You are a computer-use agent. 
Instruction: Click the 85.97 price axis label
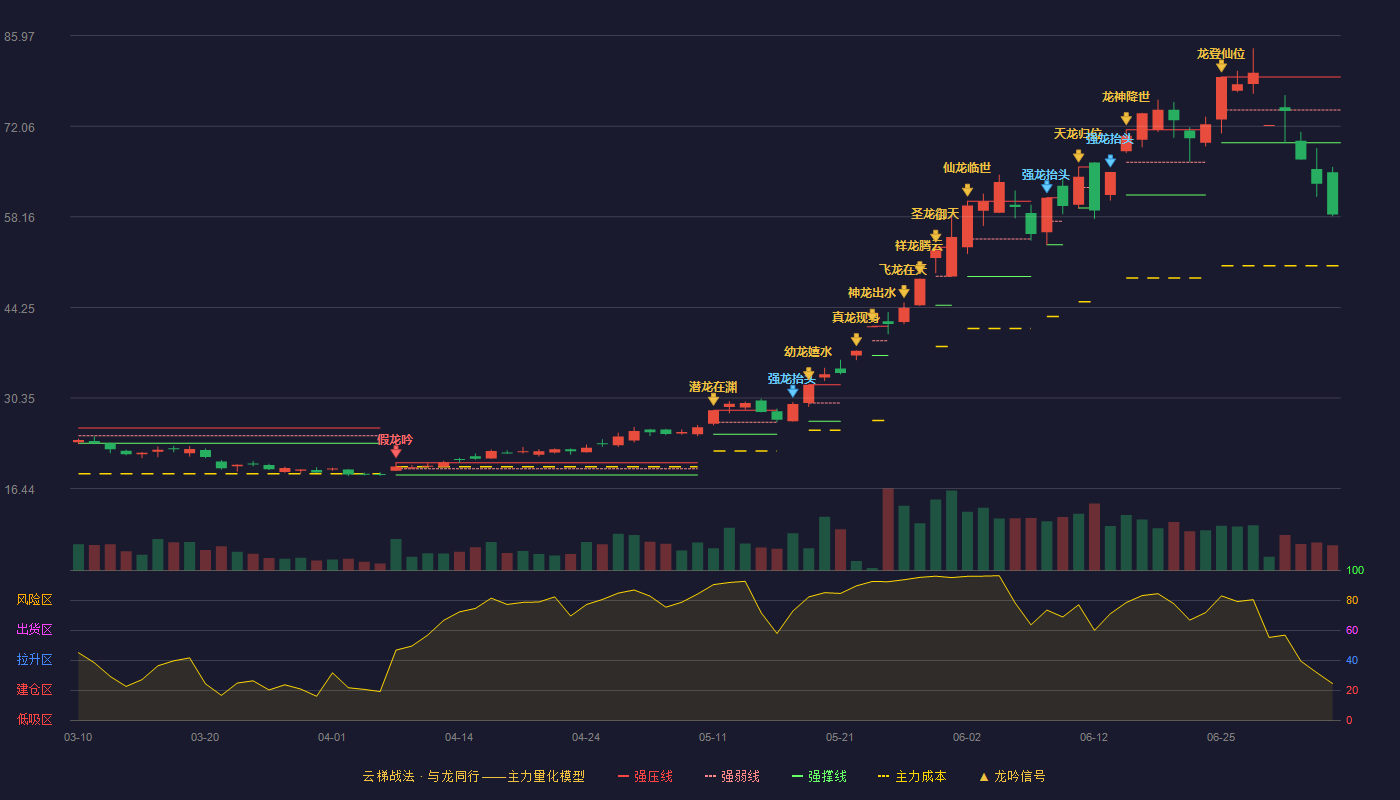(x=20, y=37)
